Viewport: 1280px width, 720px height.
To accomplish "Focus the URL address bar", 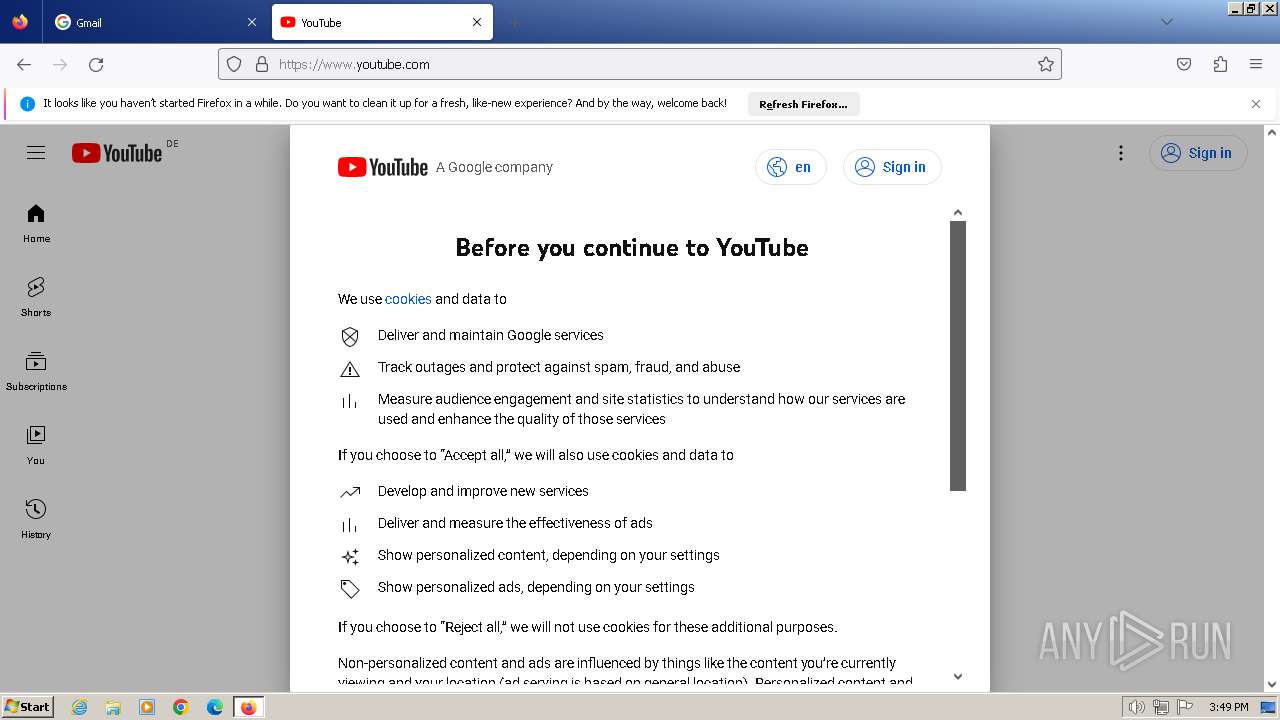I will [640, 64].
